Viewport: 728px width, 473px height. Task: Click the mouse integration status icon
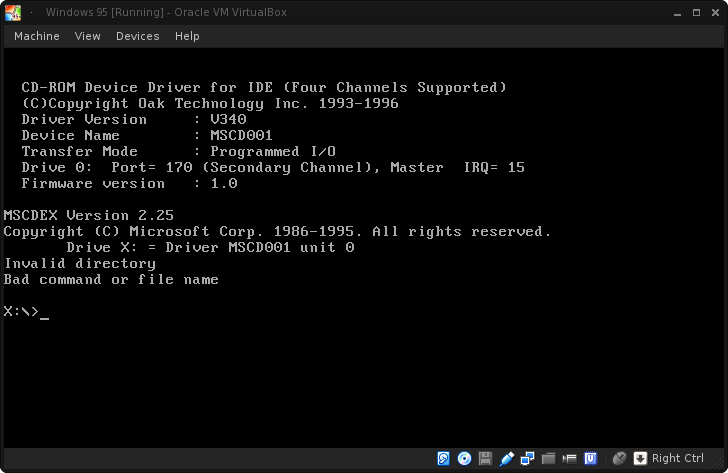point(619,459)
